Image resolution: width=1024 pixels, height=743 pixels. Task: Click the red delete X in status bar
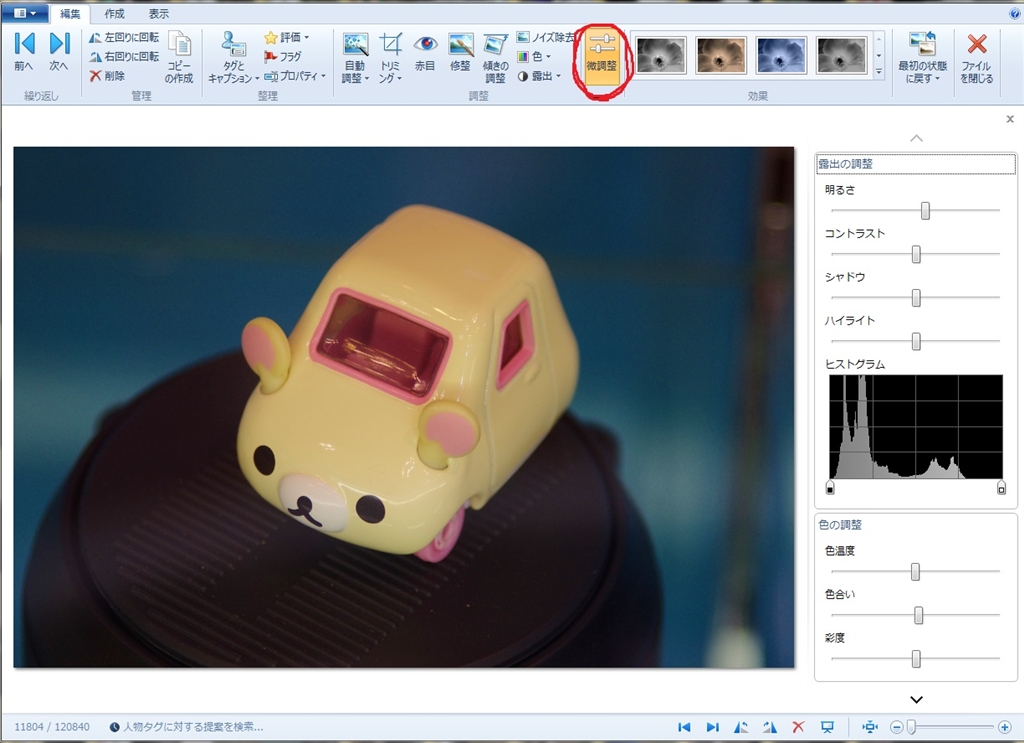[x=798, y=727]
